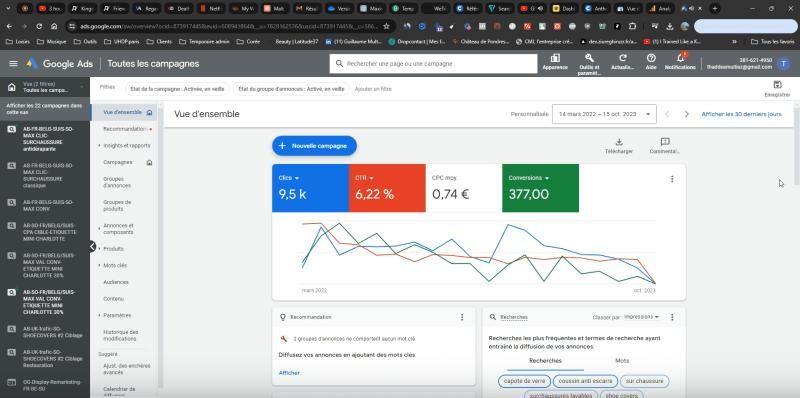
Task: Click the Télécharger download icon
Action: pyautogui.click(x=619, y=142)
